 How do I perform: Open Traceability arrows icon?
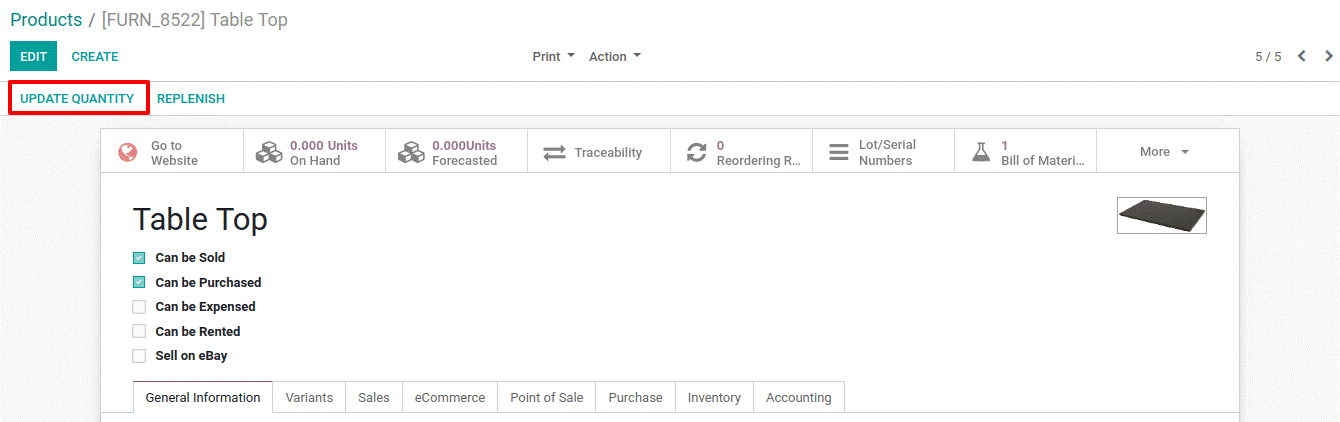[x=554, y=153]
